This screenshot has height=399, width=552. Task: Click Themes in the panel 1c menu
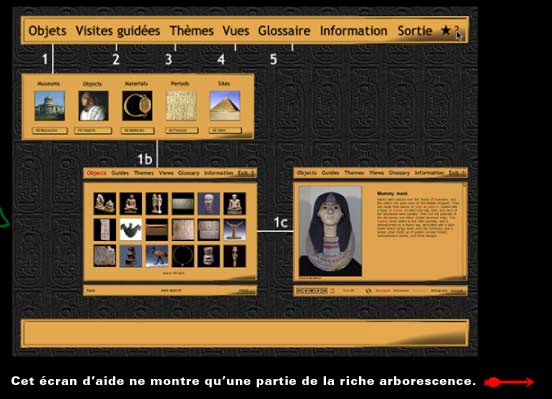coord(354,173)
